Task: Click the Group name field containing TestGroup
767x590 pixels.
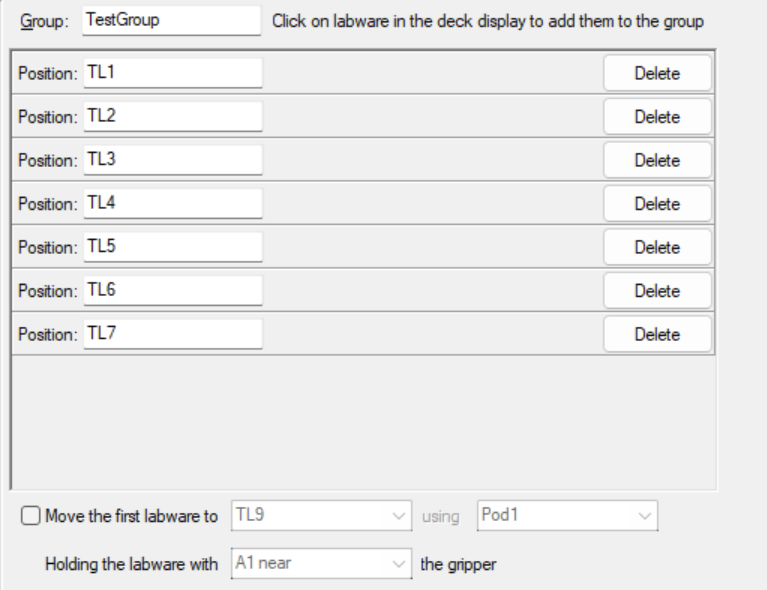Action: coord(171,21)
